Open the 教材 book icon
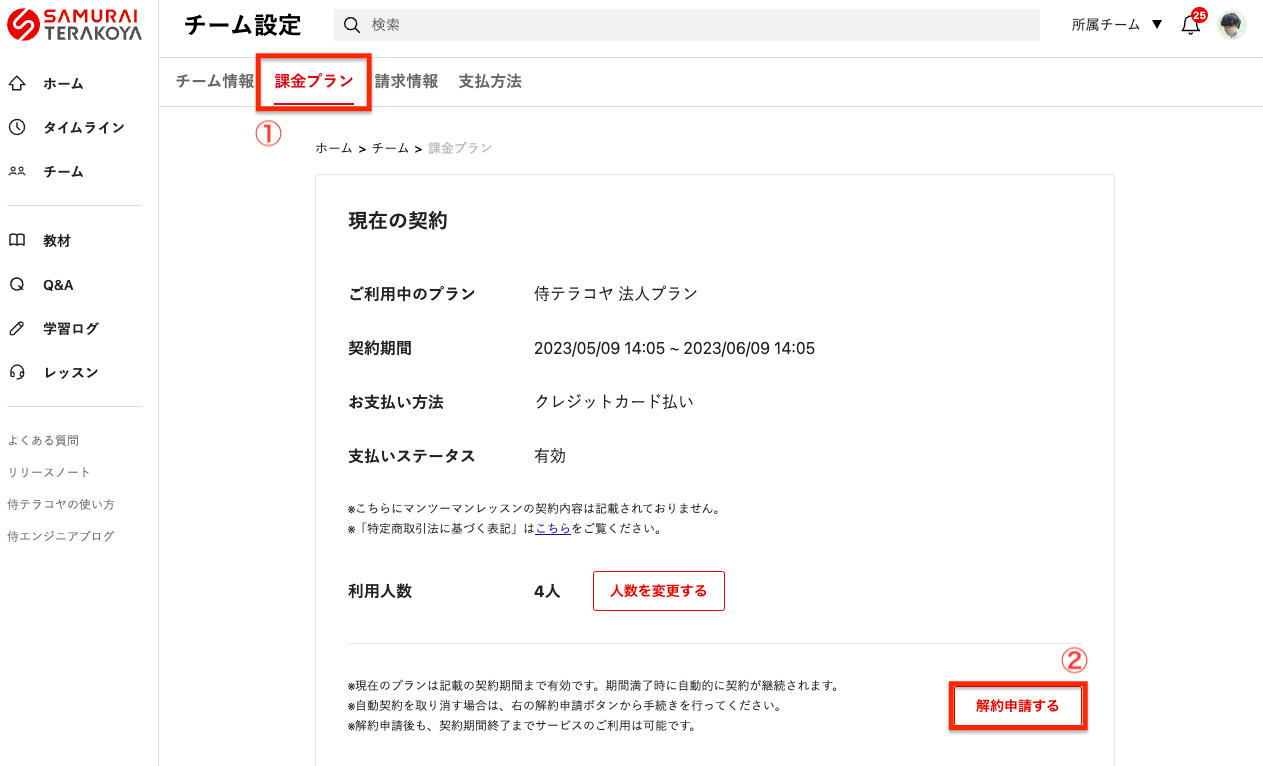This screenshot has height=766, width=1263. tap(17, 241)
